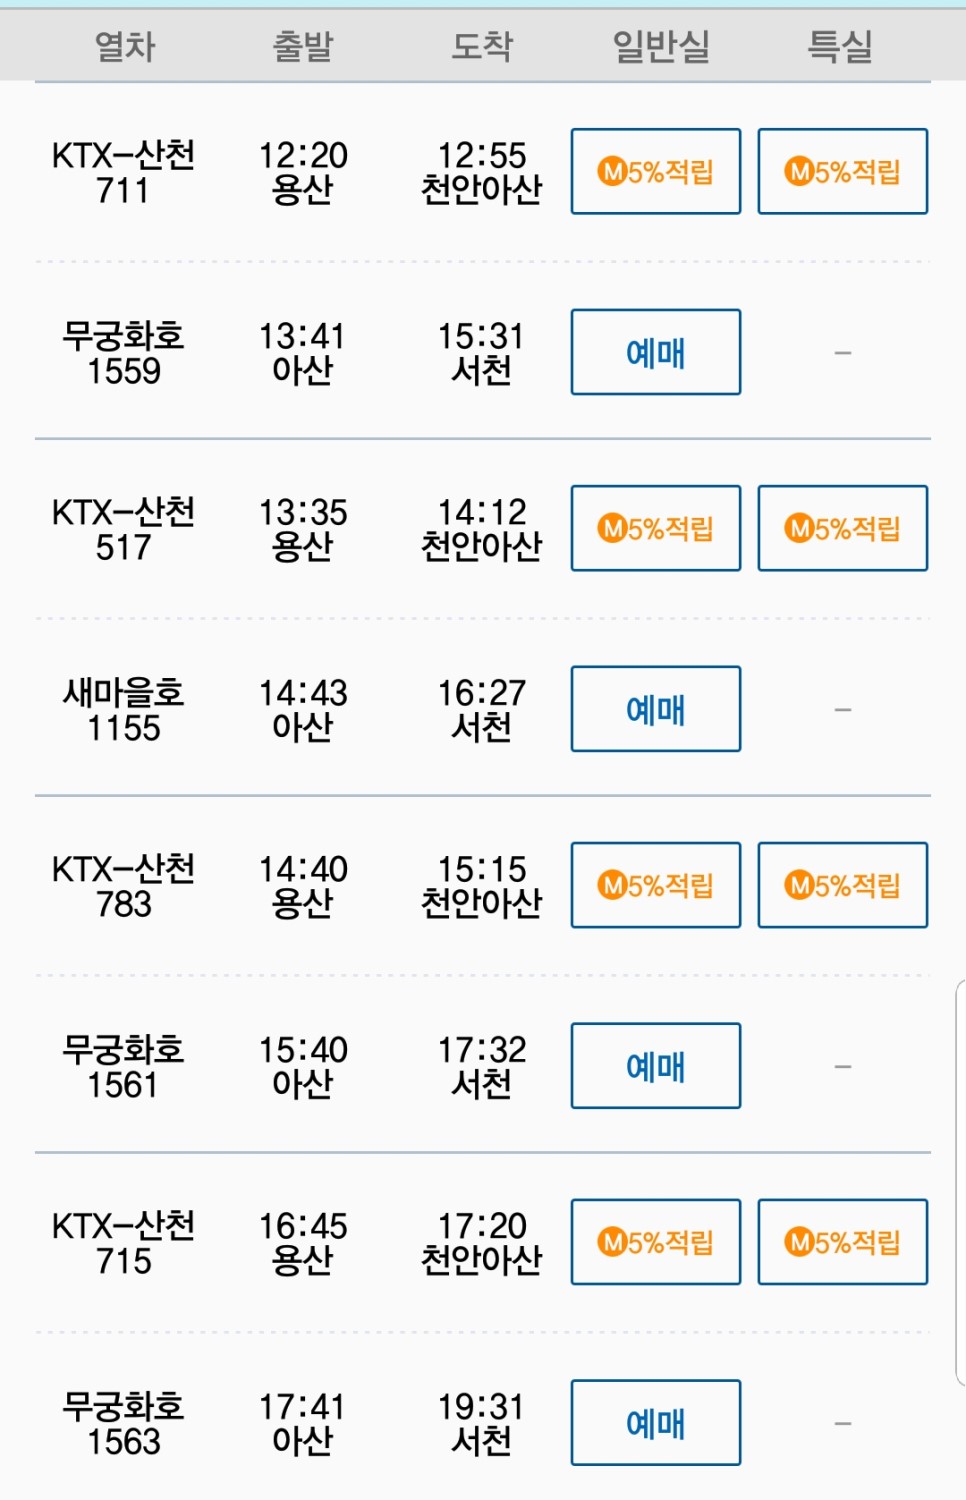Reserve 무궁화호 1563 departing 17:41
Screen dimensions: 966x1500
click(656, 1423)
